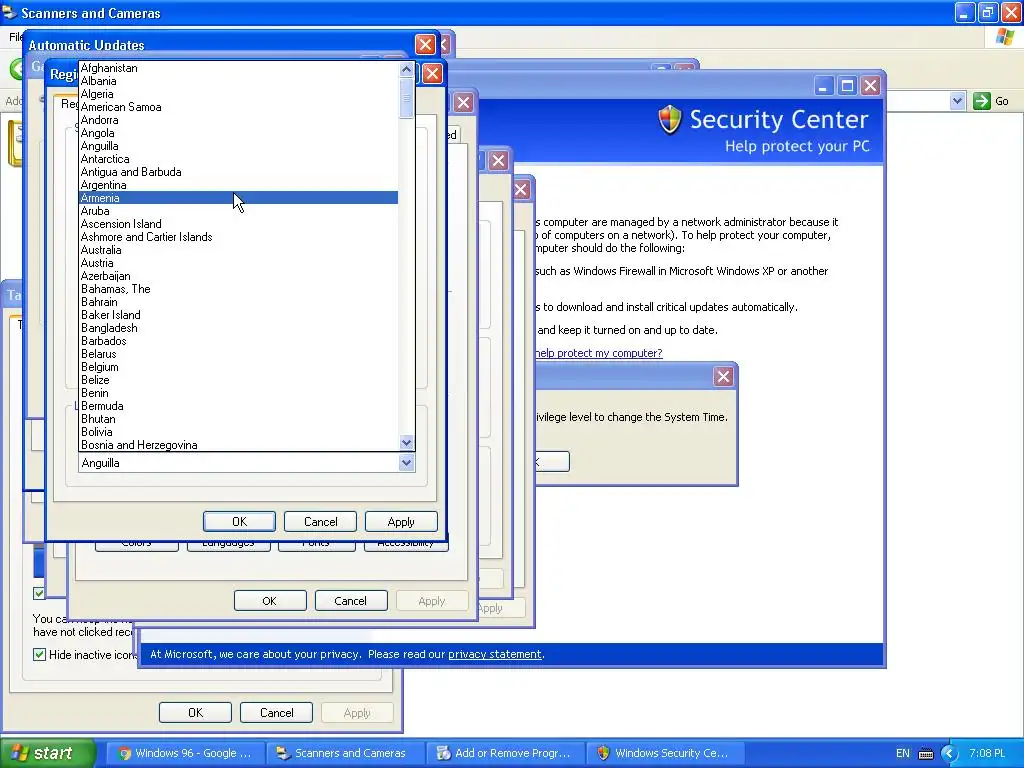Choose Bhutan in the country list
This screenshot has width=1024, height=768.
(x=238, y=419)
